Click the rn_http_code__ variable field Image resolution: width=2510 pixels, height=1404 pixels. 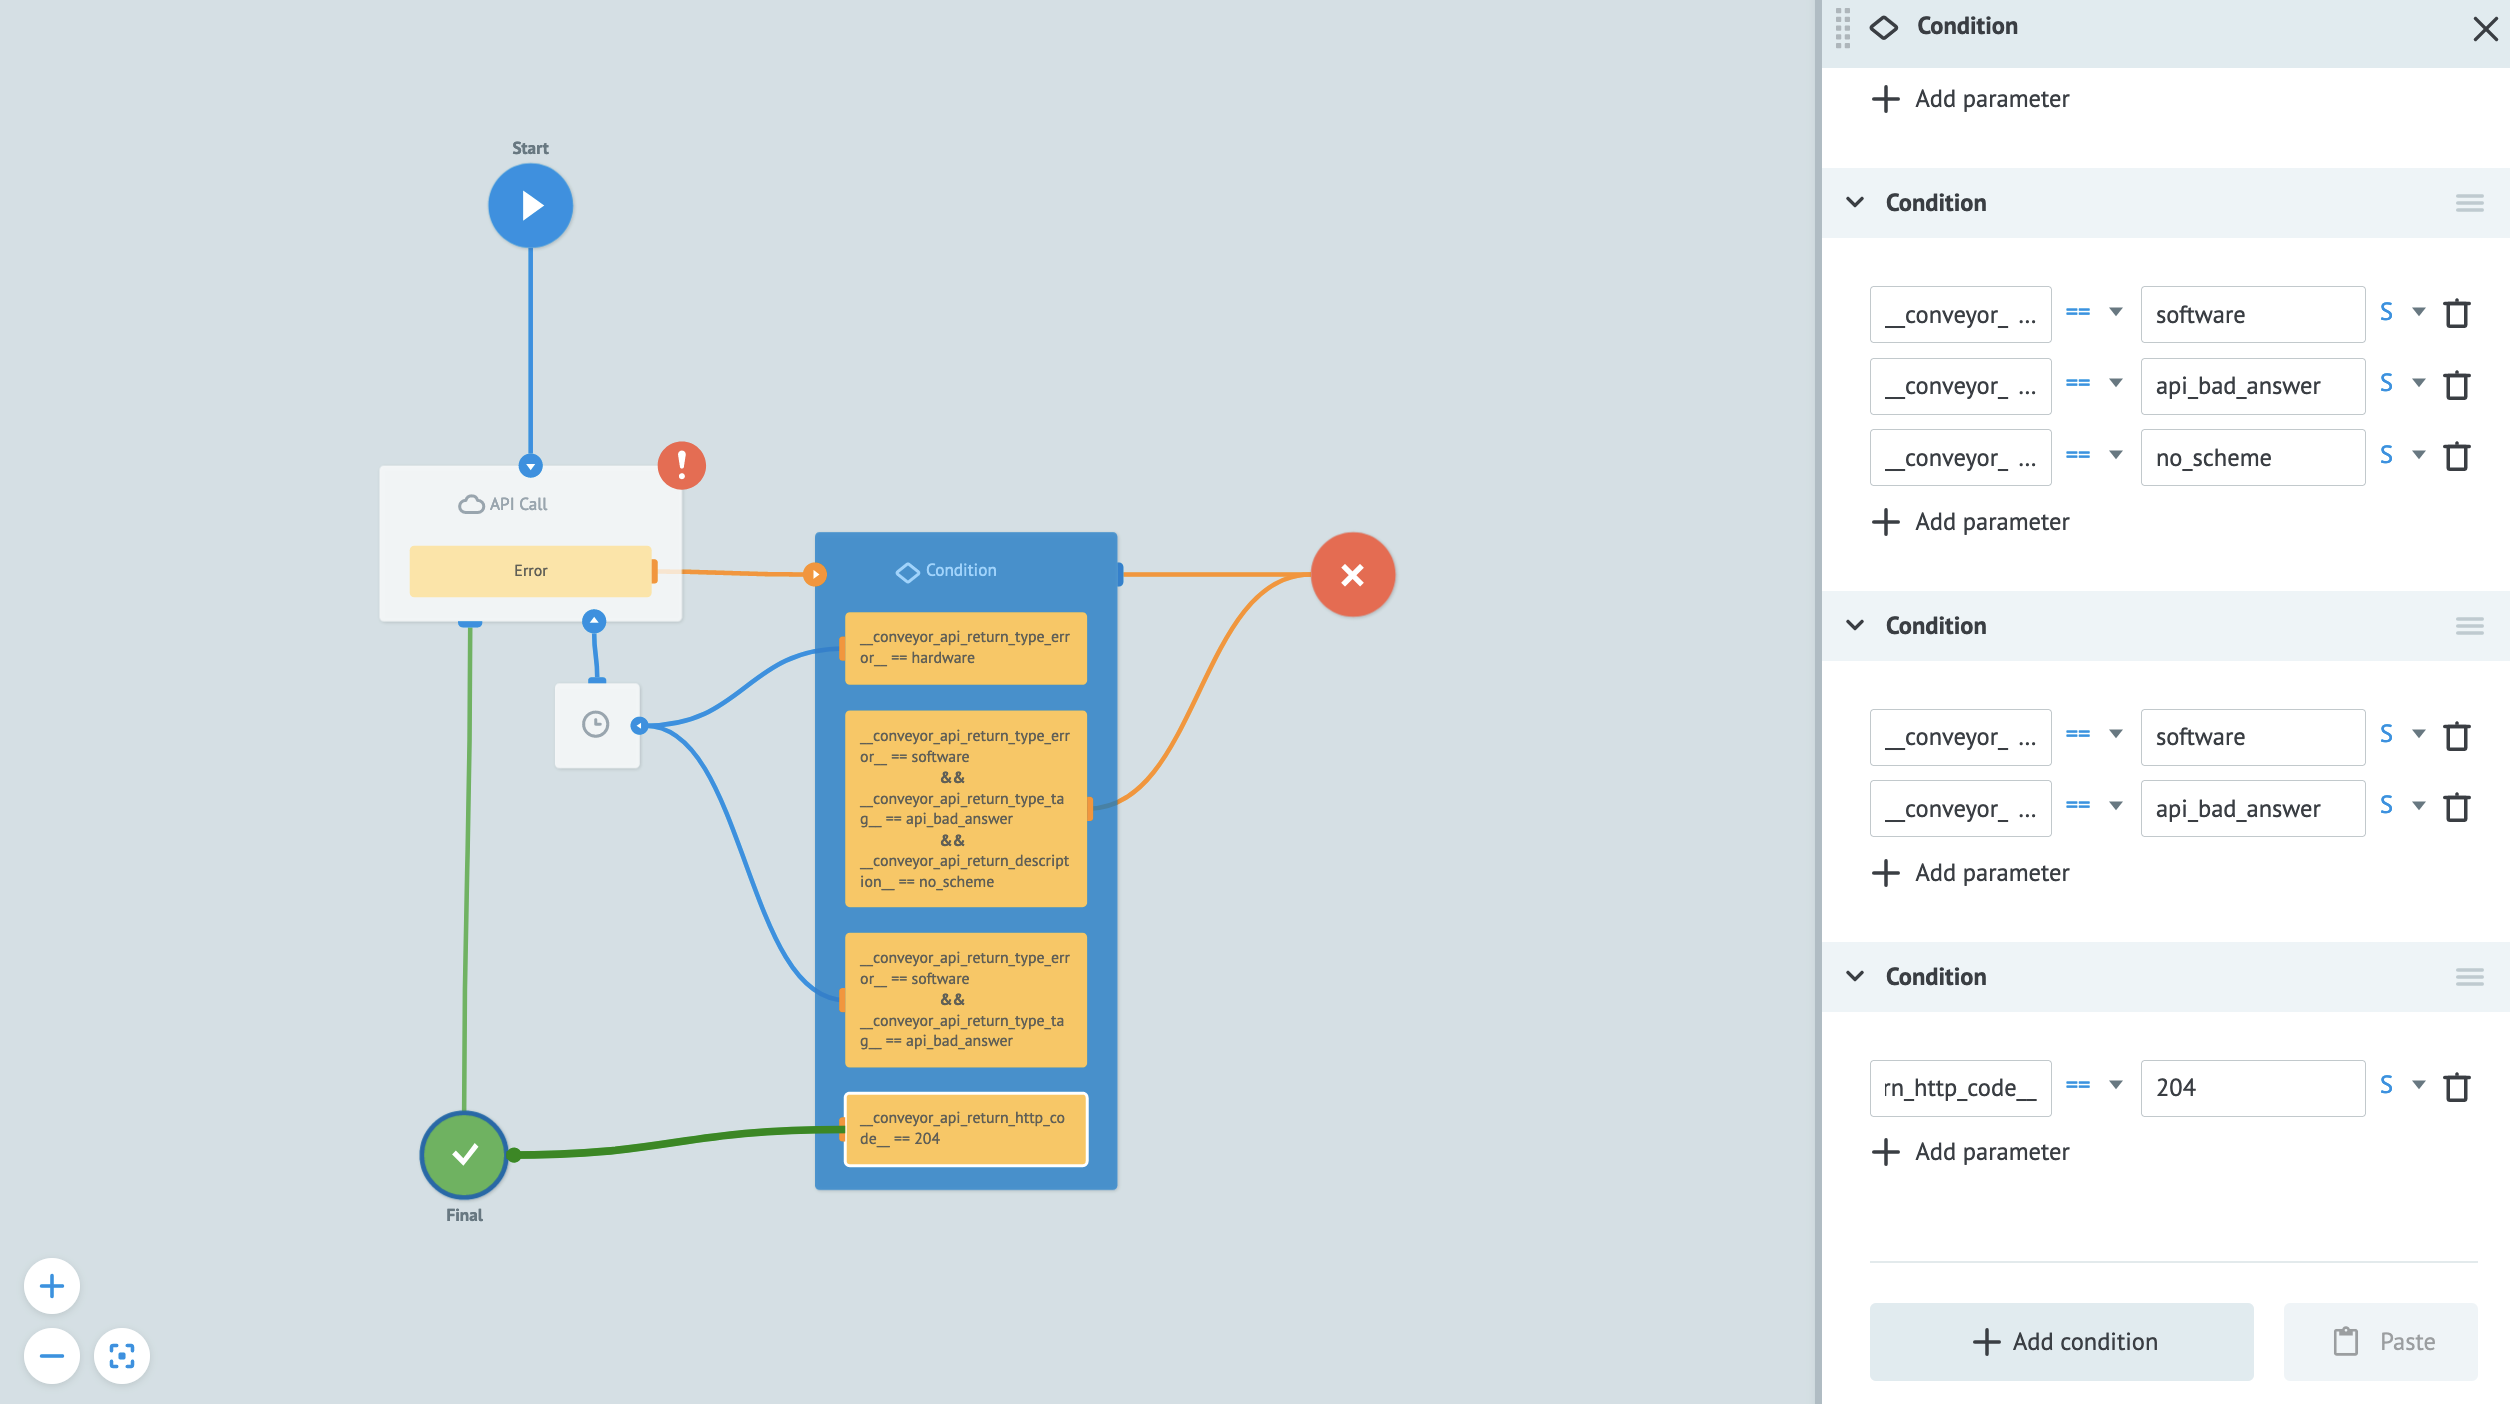(x=1959, y=1087)
